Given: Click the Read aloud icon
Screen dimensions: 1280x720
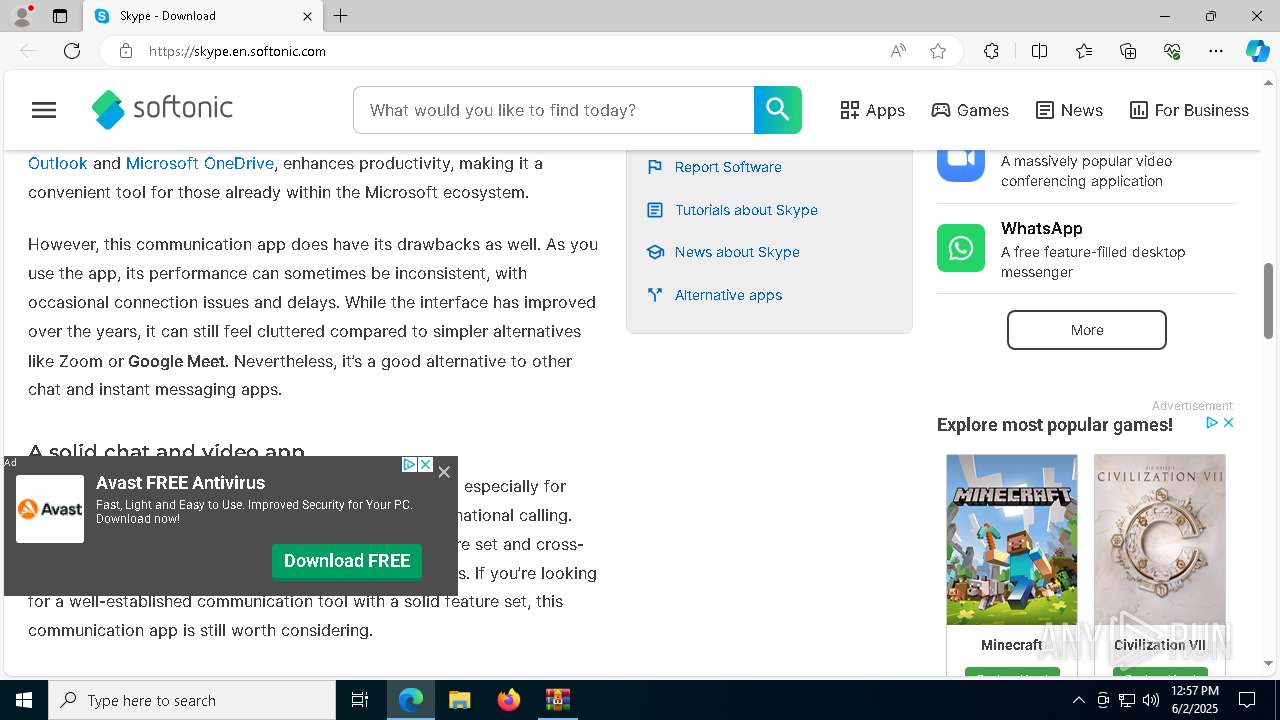Looking at the screenshot, I should point(898,51).
